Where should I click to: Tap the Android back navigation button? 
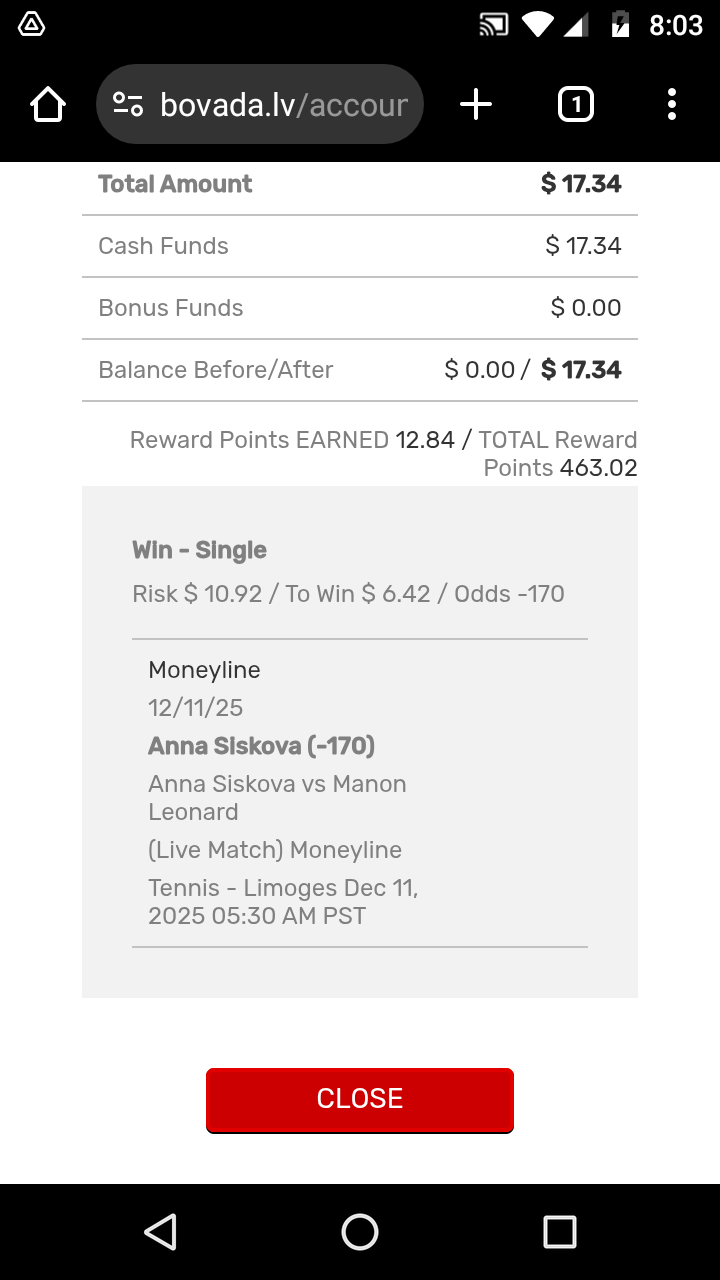(161, 1232)
